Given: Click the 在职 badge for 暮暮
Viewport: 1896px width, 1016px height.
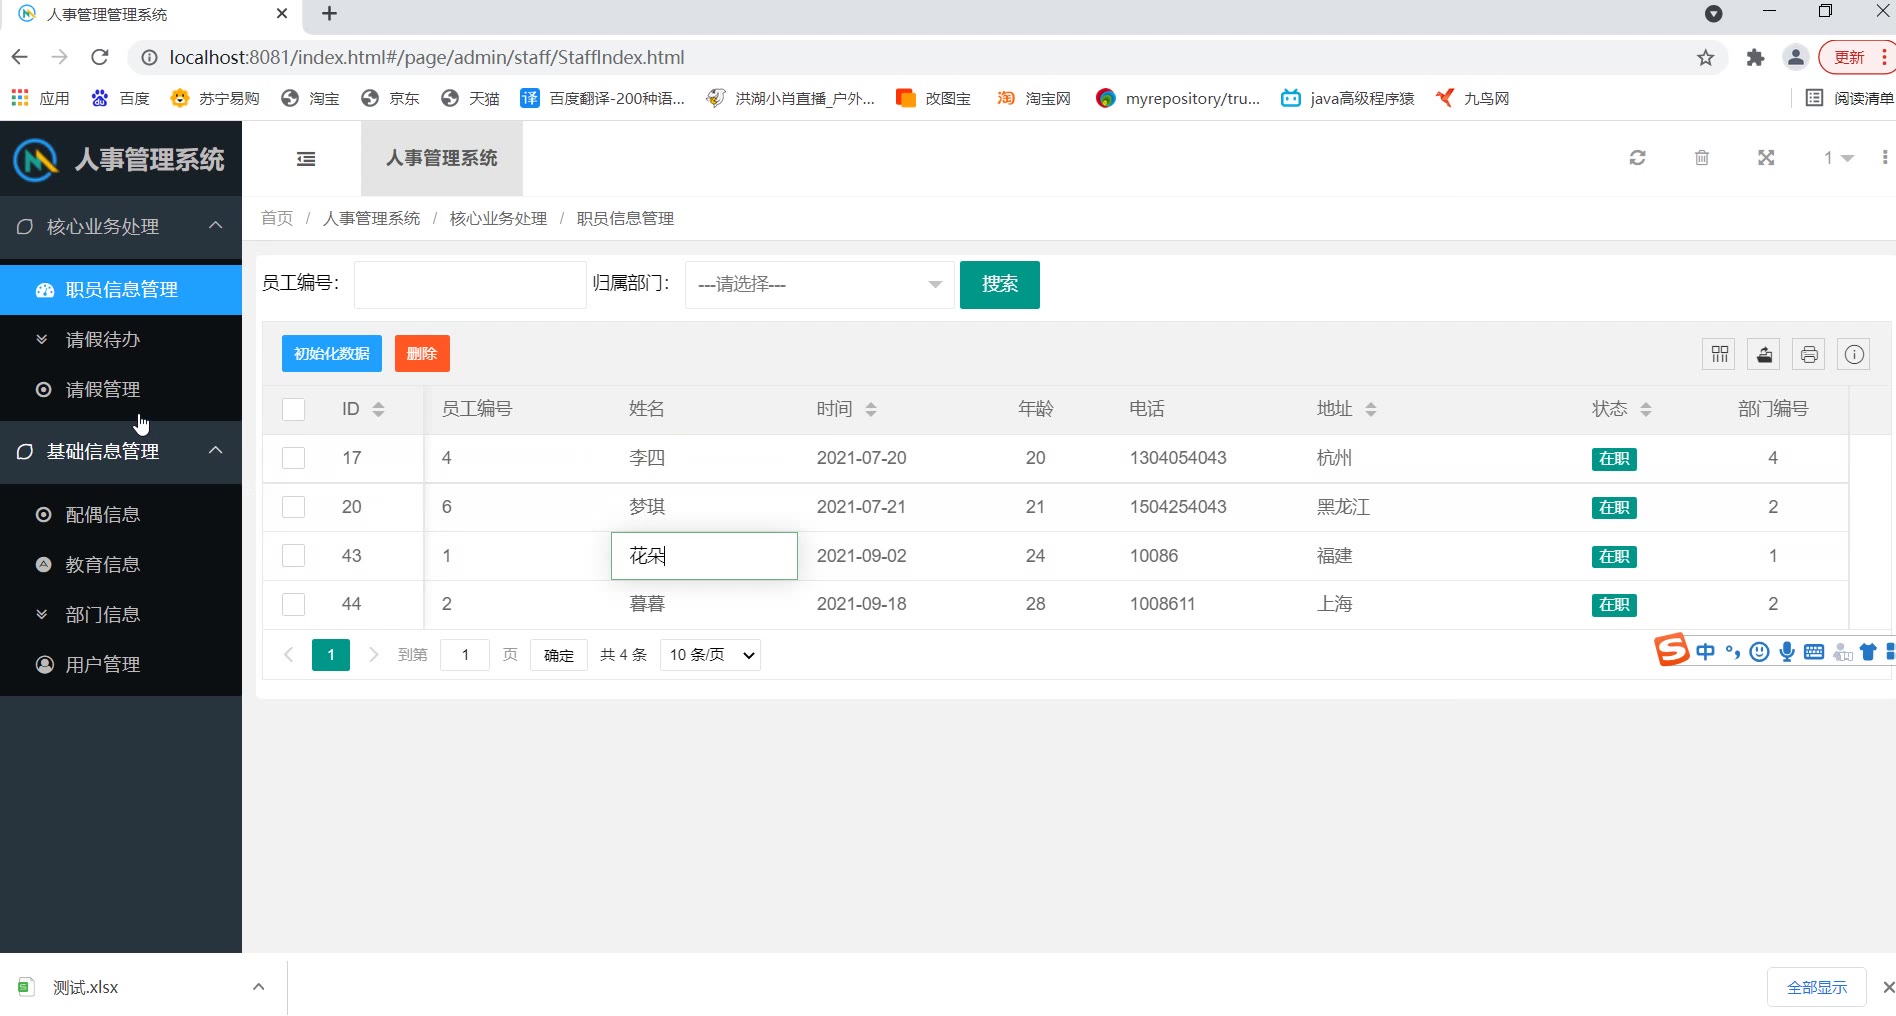Looking at the screenshot, I should [1614, 605].
